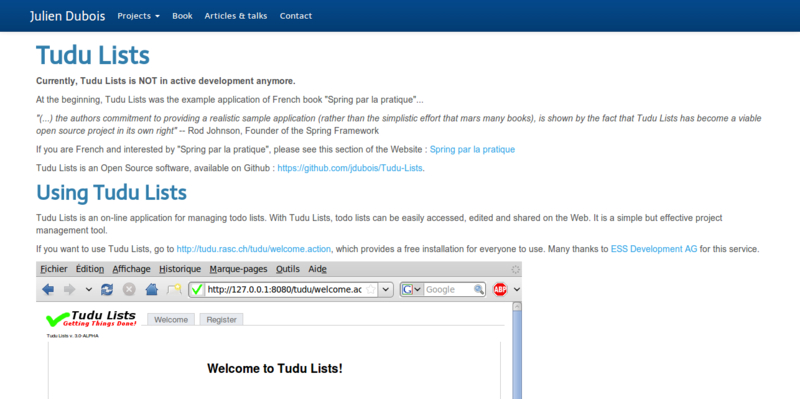Click the Tudu Lists main heading
Image resolution: width=800 pixels, height=399 pixels.
[x=93, y=55]
